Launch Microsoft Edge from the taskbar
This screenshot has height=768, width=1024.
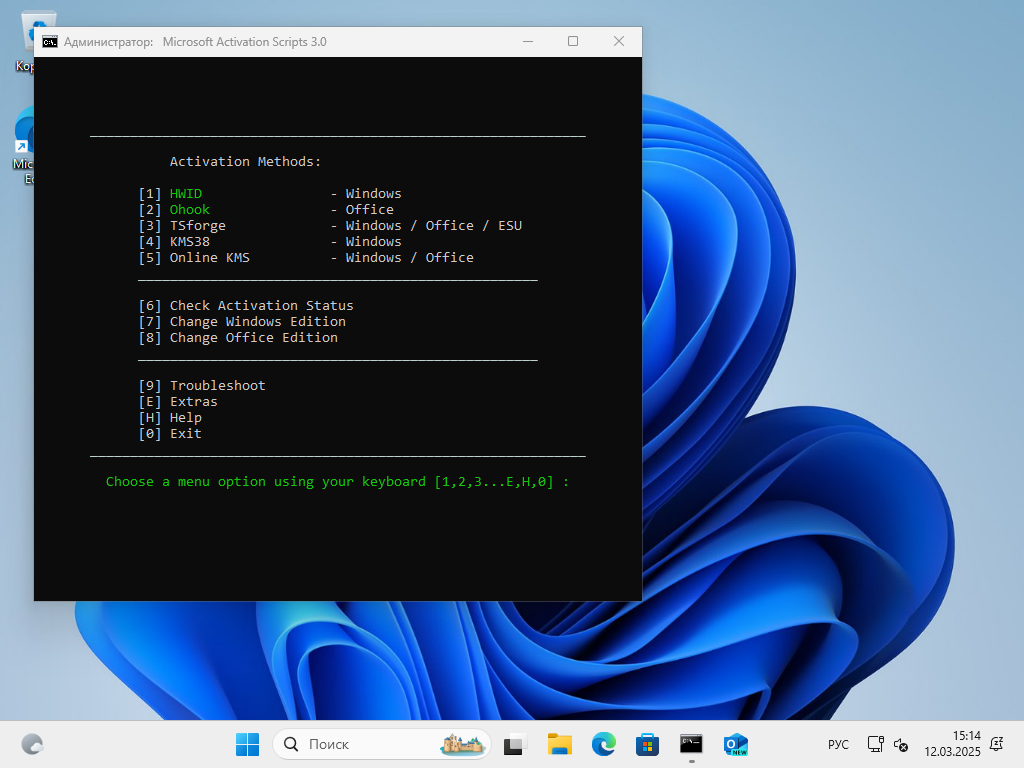tap(603, 744)
